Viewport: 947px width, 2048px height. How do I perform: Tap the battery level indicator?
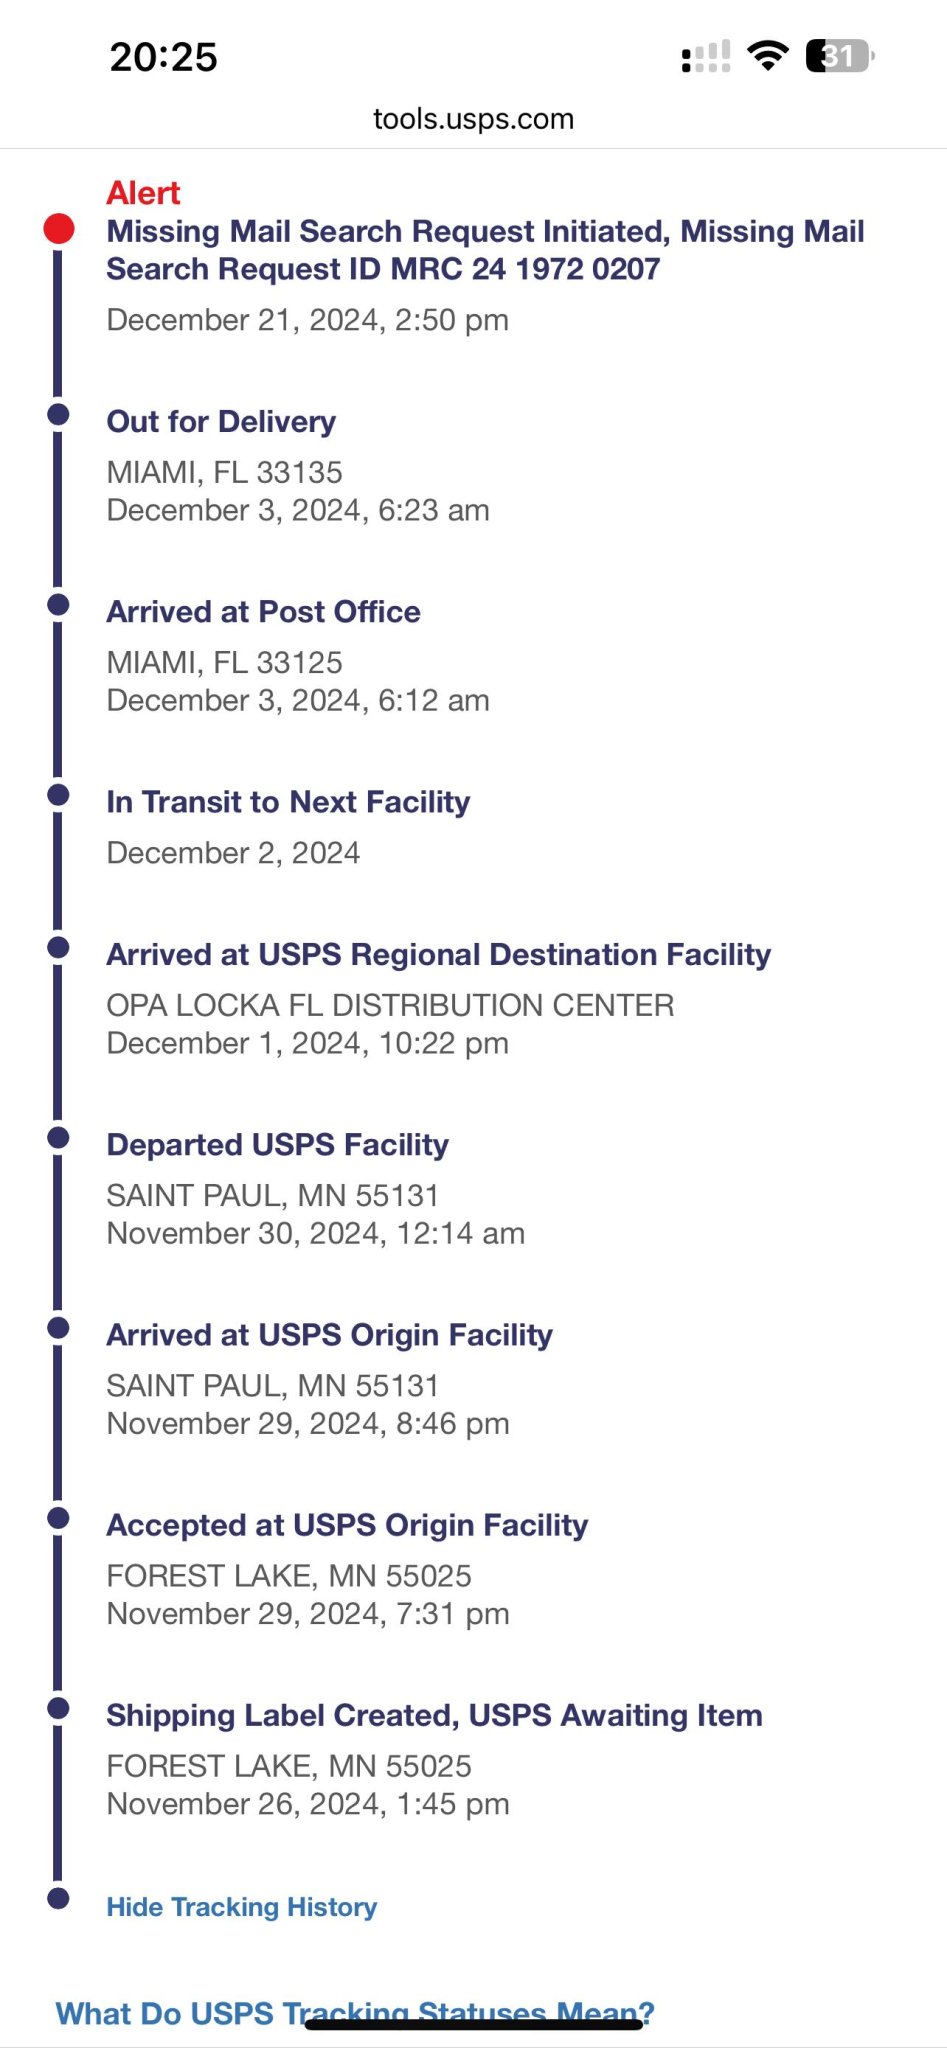point(839,56)
